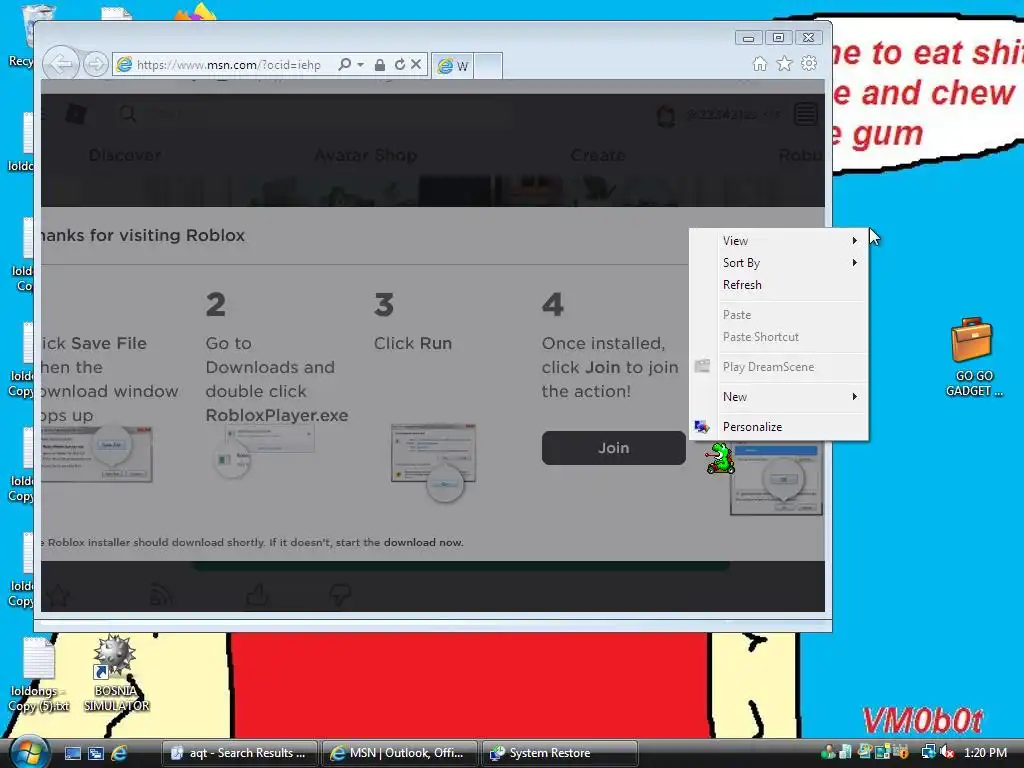Viewport: 1024px width, 768px height.
Task: Click the muted volume tray icon
Action: point(947,752)
